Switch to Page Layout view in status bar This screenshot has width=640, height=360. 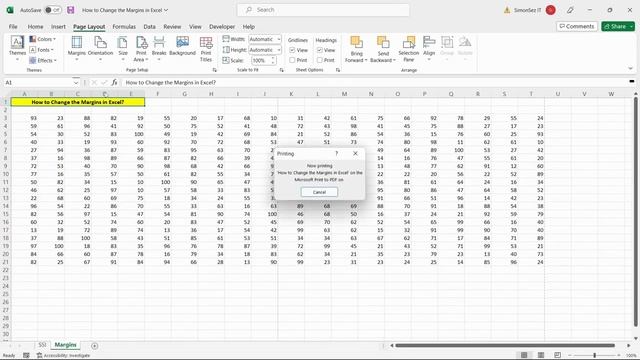click(x=541, y=355)
